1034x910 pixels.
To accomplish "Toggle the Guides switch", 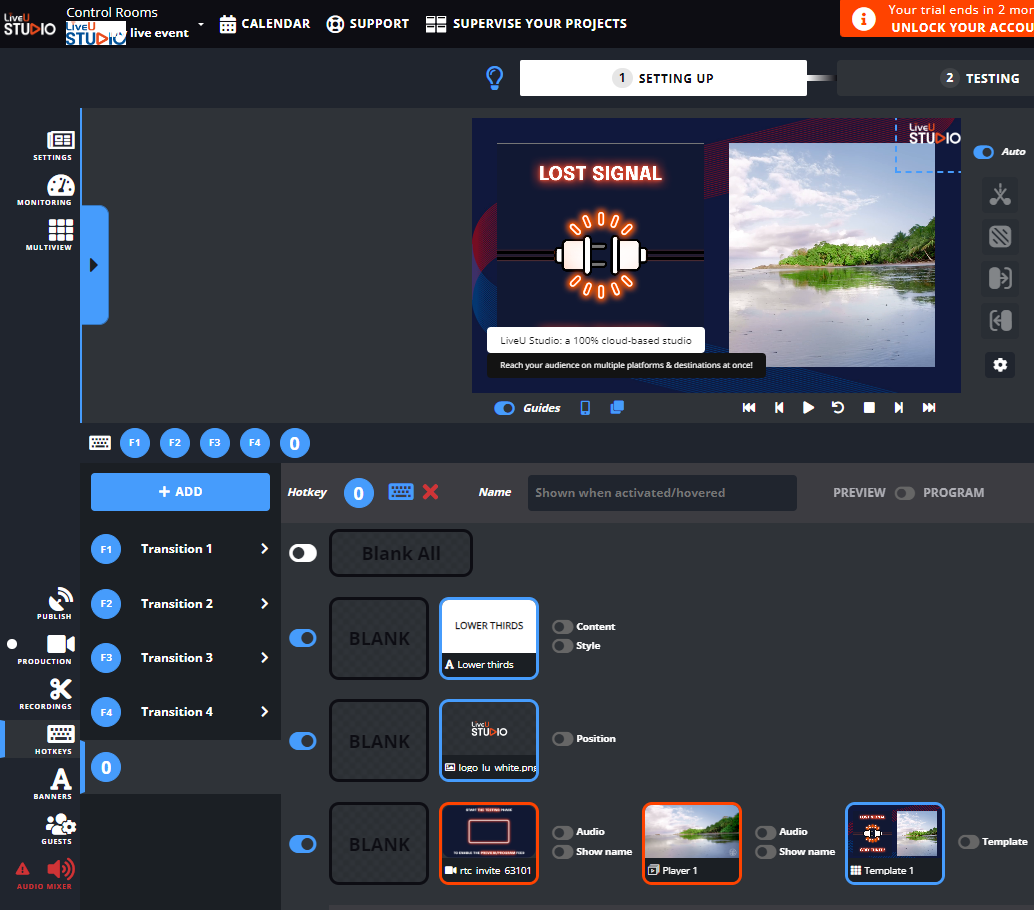I will click(x=504, y=408).
